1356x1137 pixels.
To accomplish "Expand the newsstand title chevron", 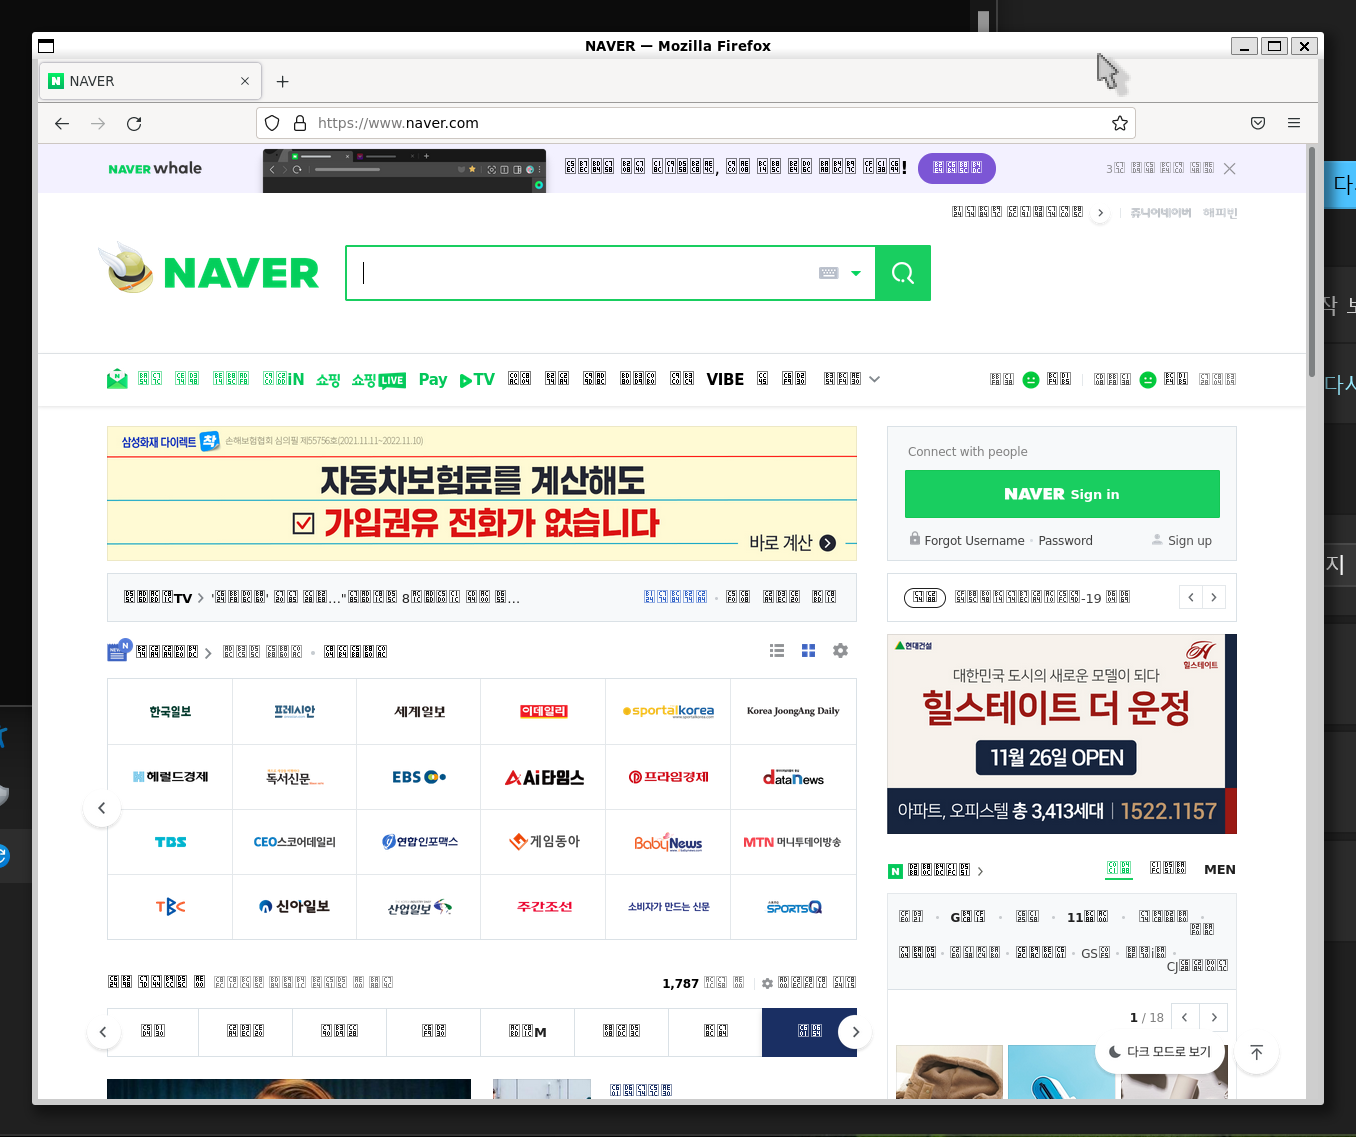I will pos(208,653).
